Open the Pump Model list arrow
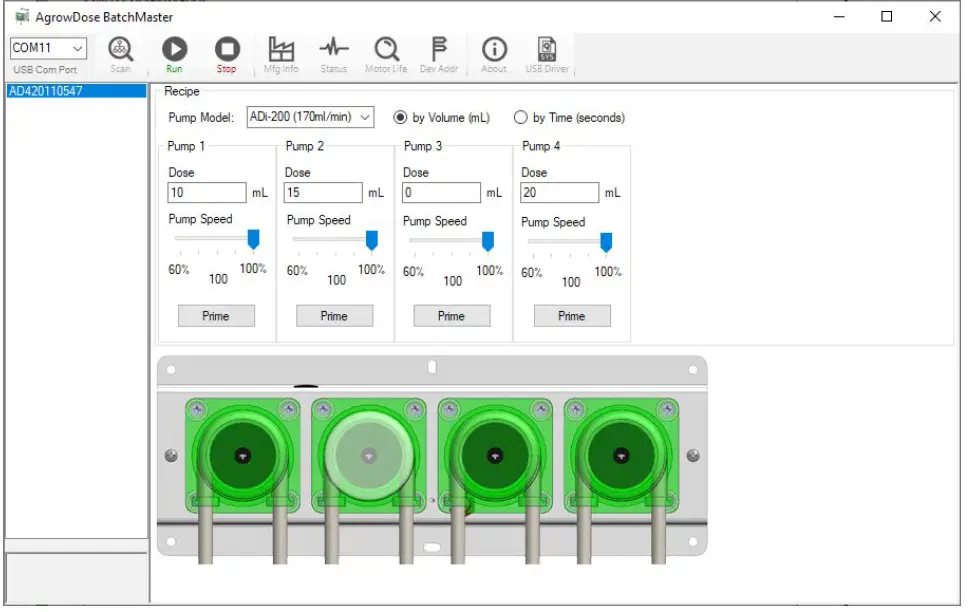Viewport: 969px width, 612px height. pyautogui.click(x=364, y=117)
